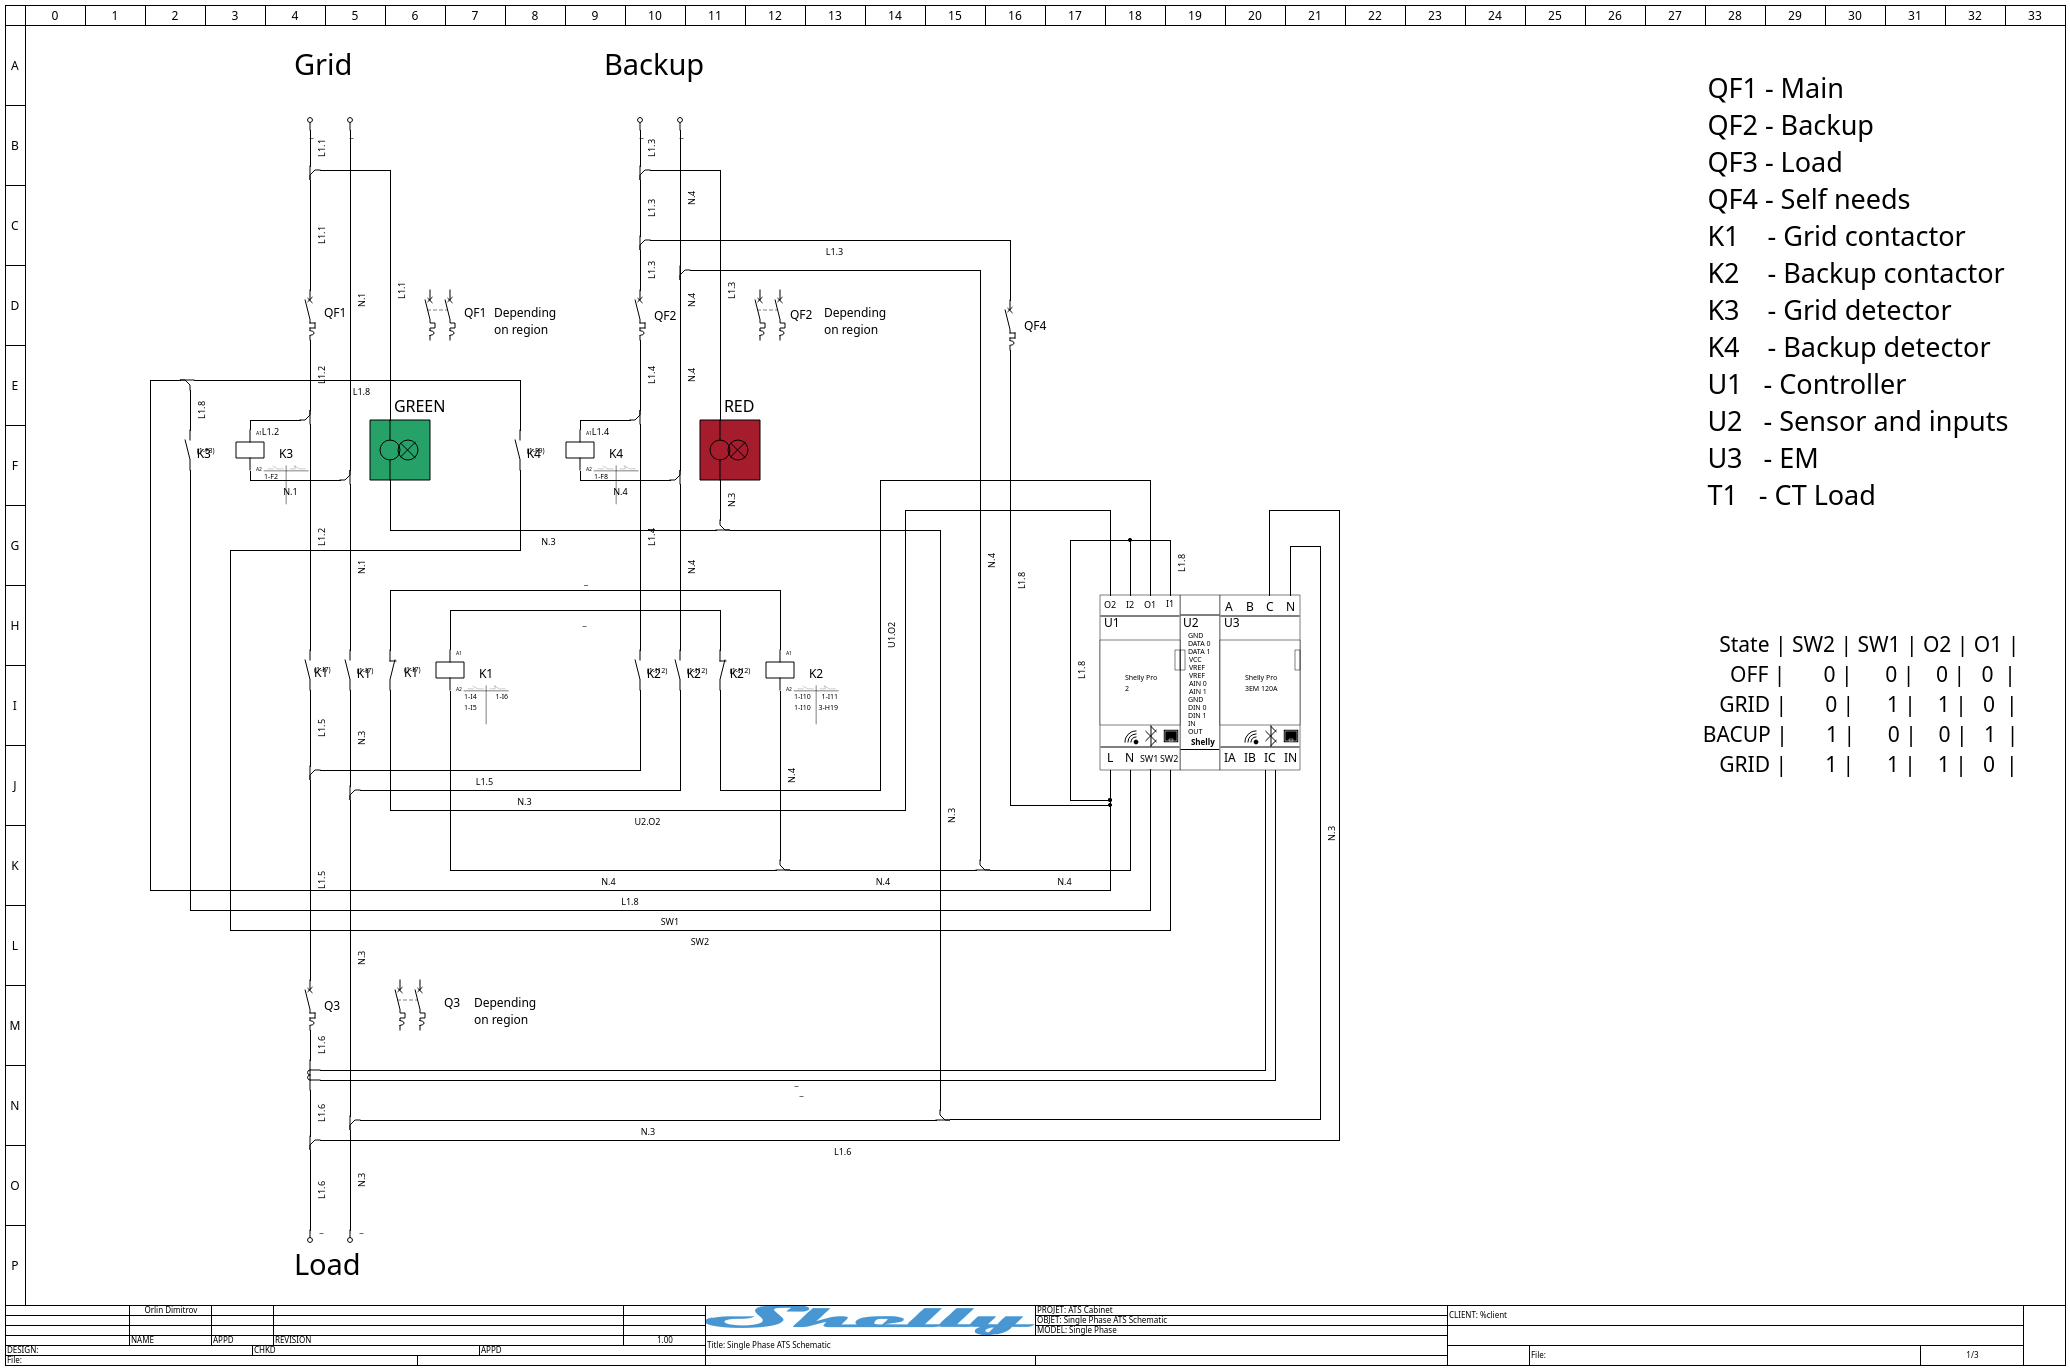Click the 'OFF' row in state table

tap(1871, 675)
